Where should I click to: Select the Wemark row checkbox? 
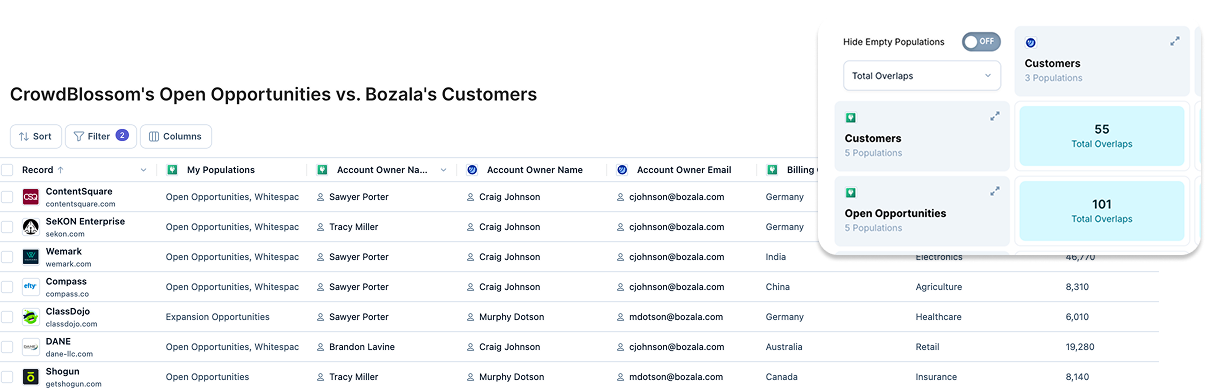click(7, 257)
